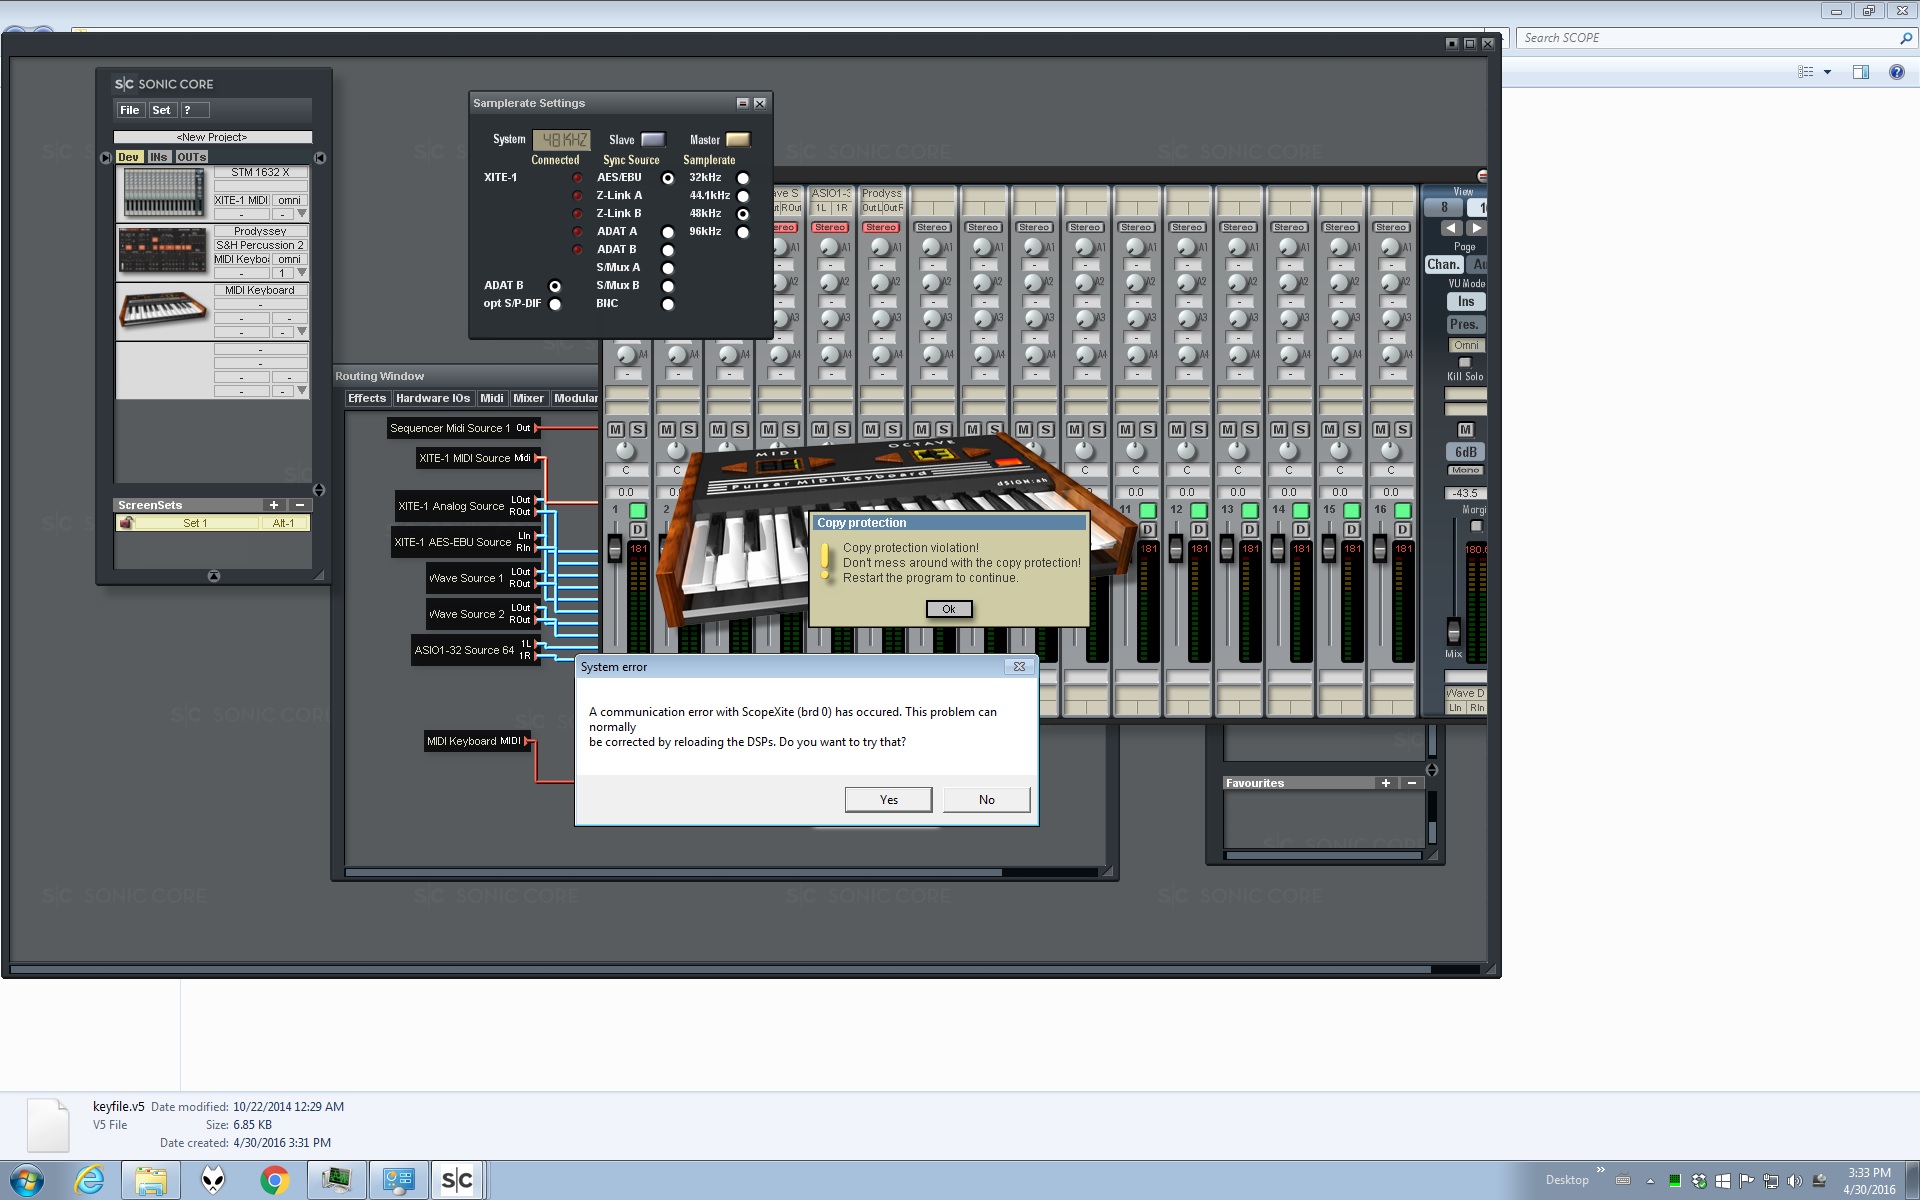
Task: Open Google Chrome from the taskbar
Action: pos(274,1180)
